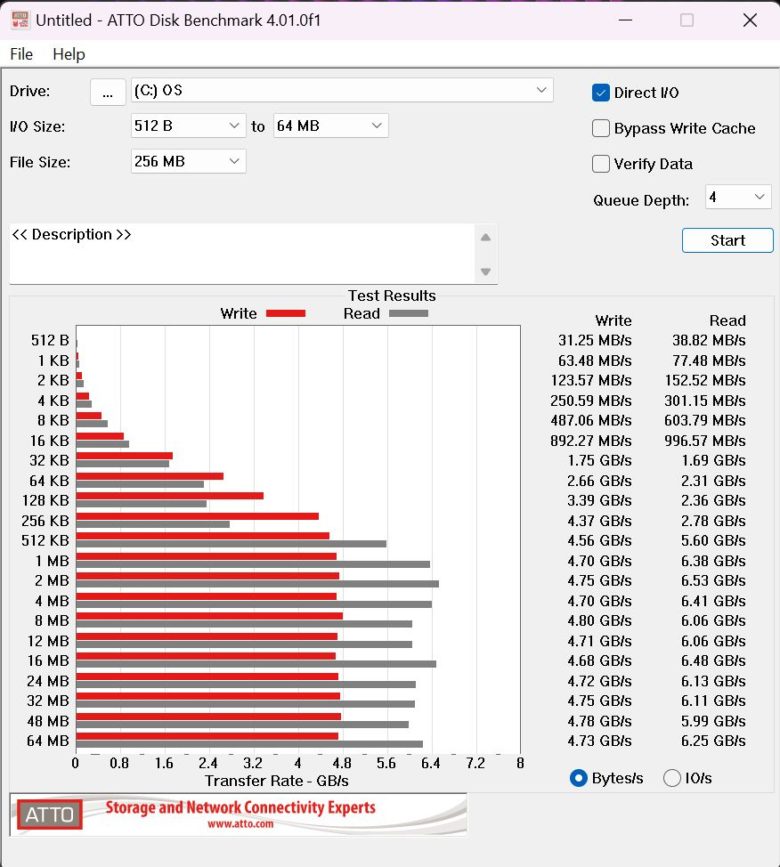Click the Read column header in results
780x867 pixels.
coord(727,320)
